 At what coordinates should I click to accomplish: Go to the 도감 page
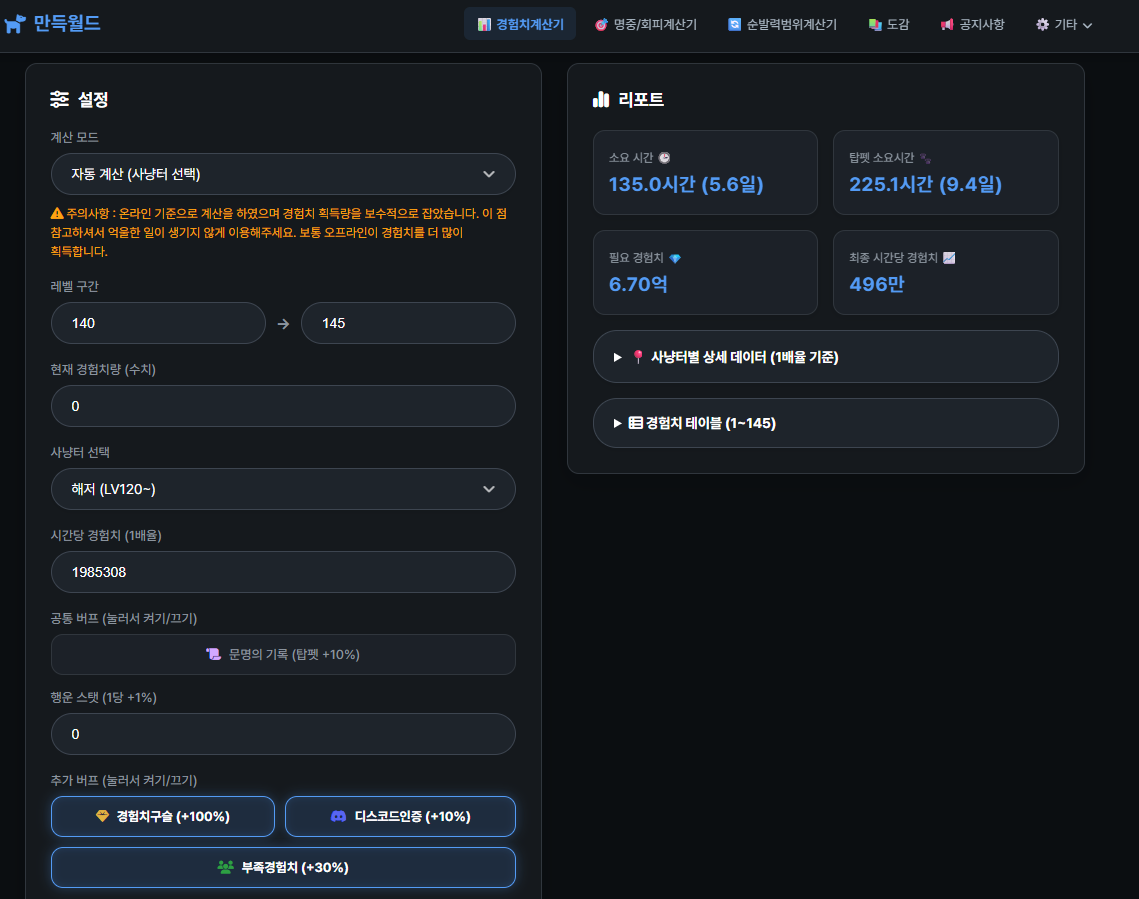click(x=888, y=24)
